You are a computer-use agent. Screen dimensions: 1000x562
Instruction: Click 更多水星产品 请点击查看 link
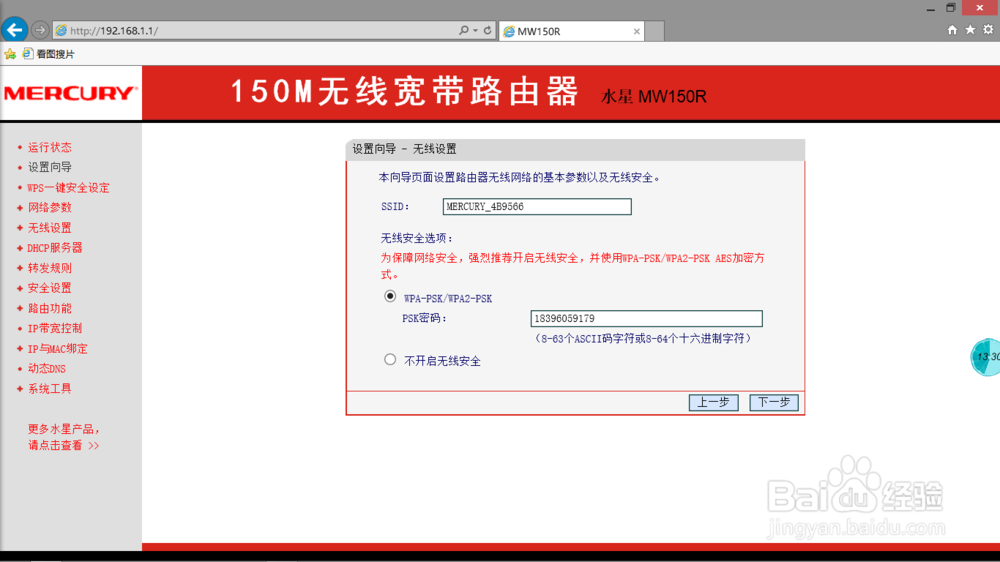click(x=63, y=437)
